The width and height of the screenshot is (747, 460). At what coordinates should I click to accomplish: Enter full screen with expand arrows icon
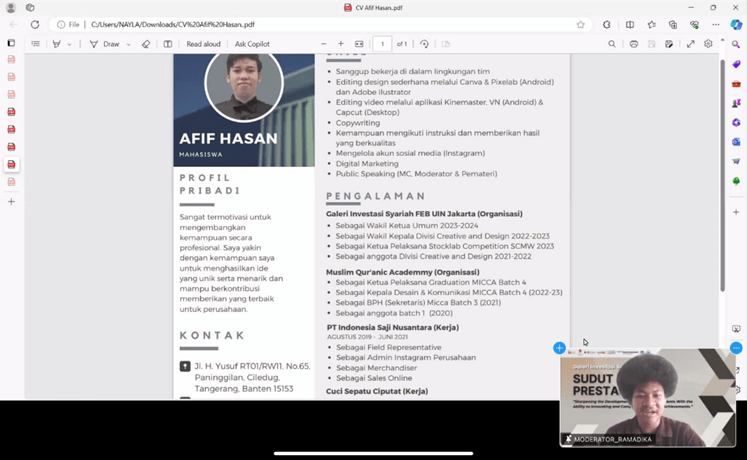tap(690, 44)
